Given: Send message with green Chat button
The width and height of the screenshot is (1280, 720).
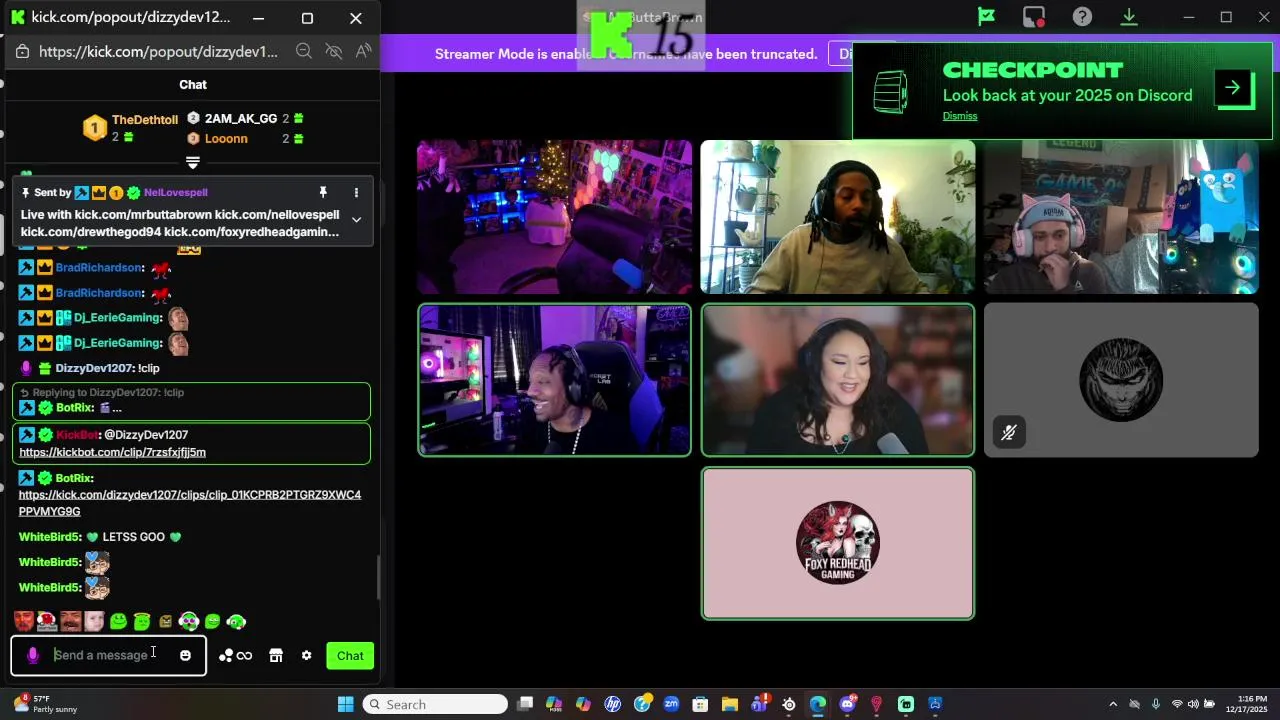Looking at the screenshot, I should 350,656.
